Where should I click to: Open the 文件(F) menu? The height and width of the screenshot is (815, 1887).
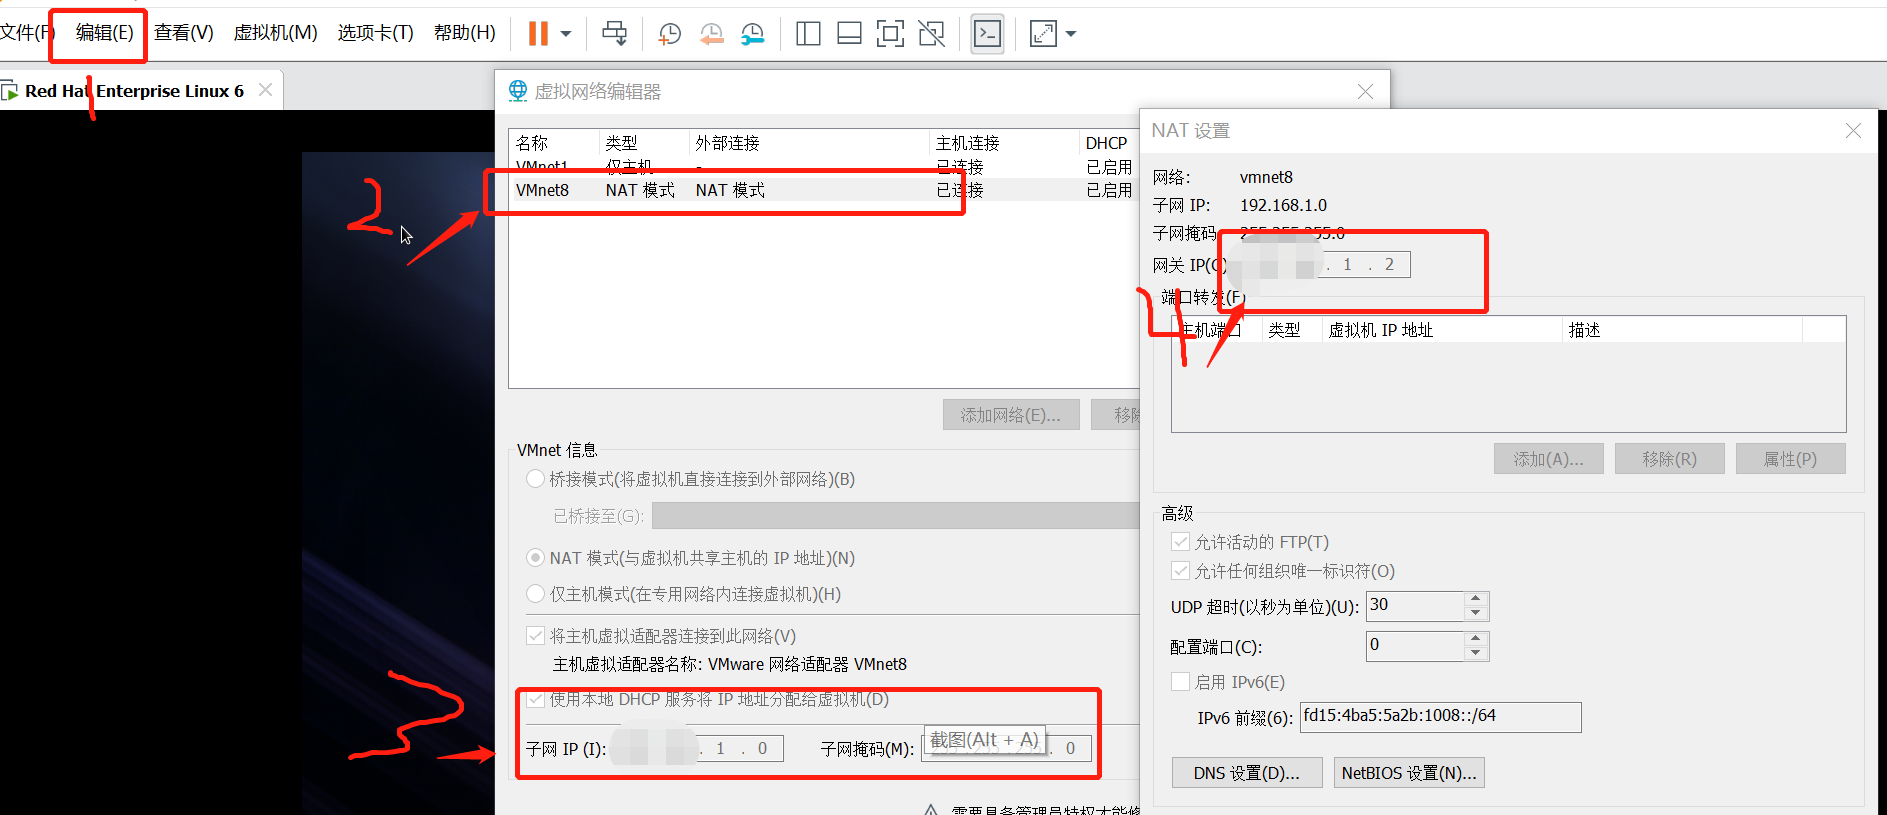pos(26,33)
